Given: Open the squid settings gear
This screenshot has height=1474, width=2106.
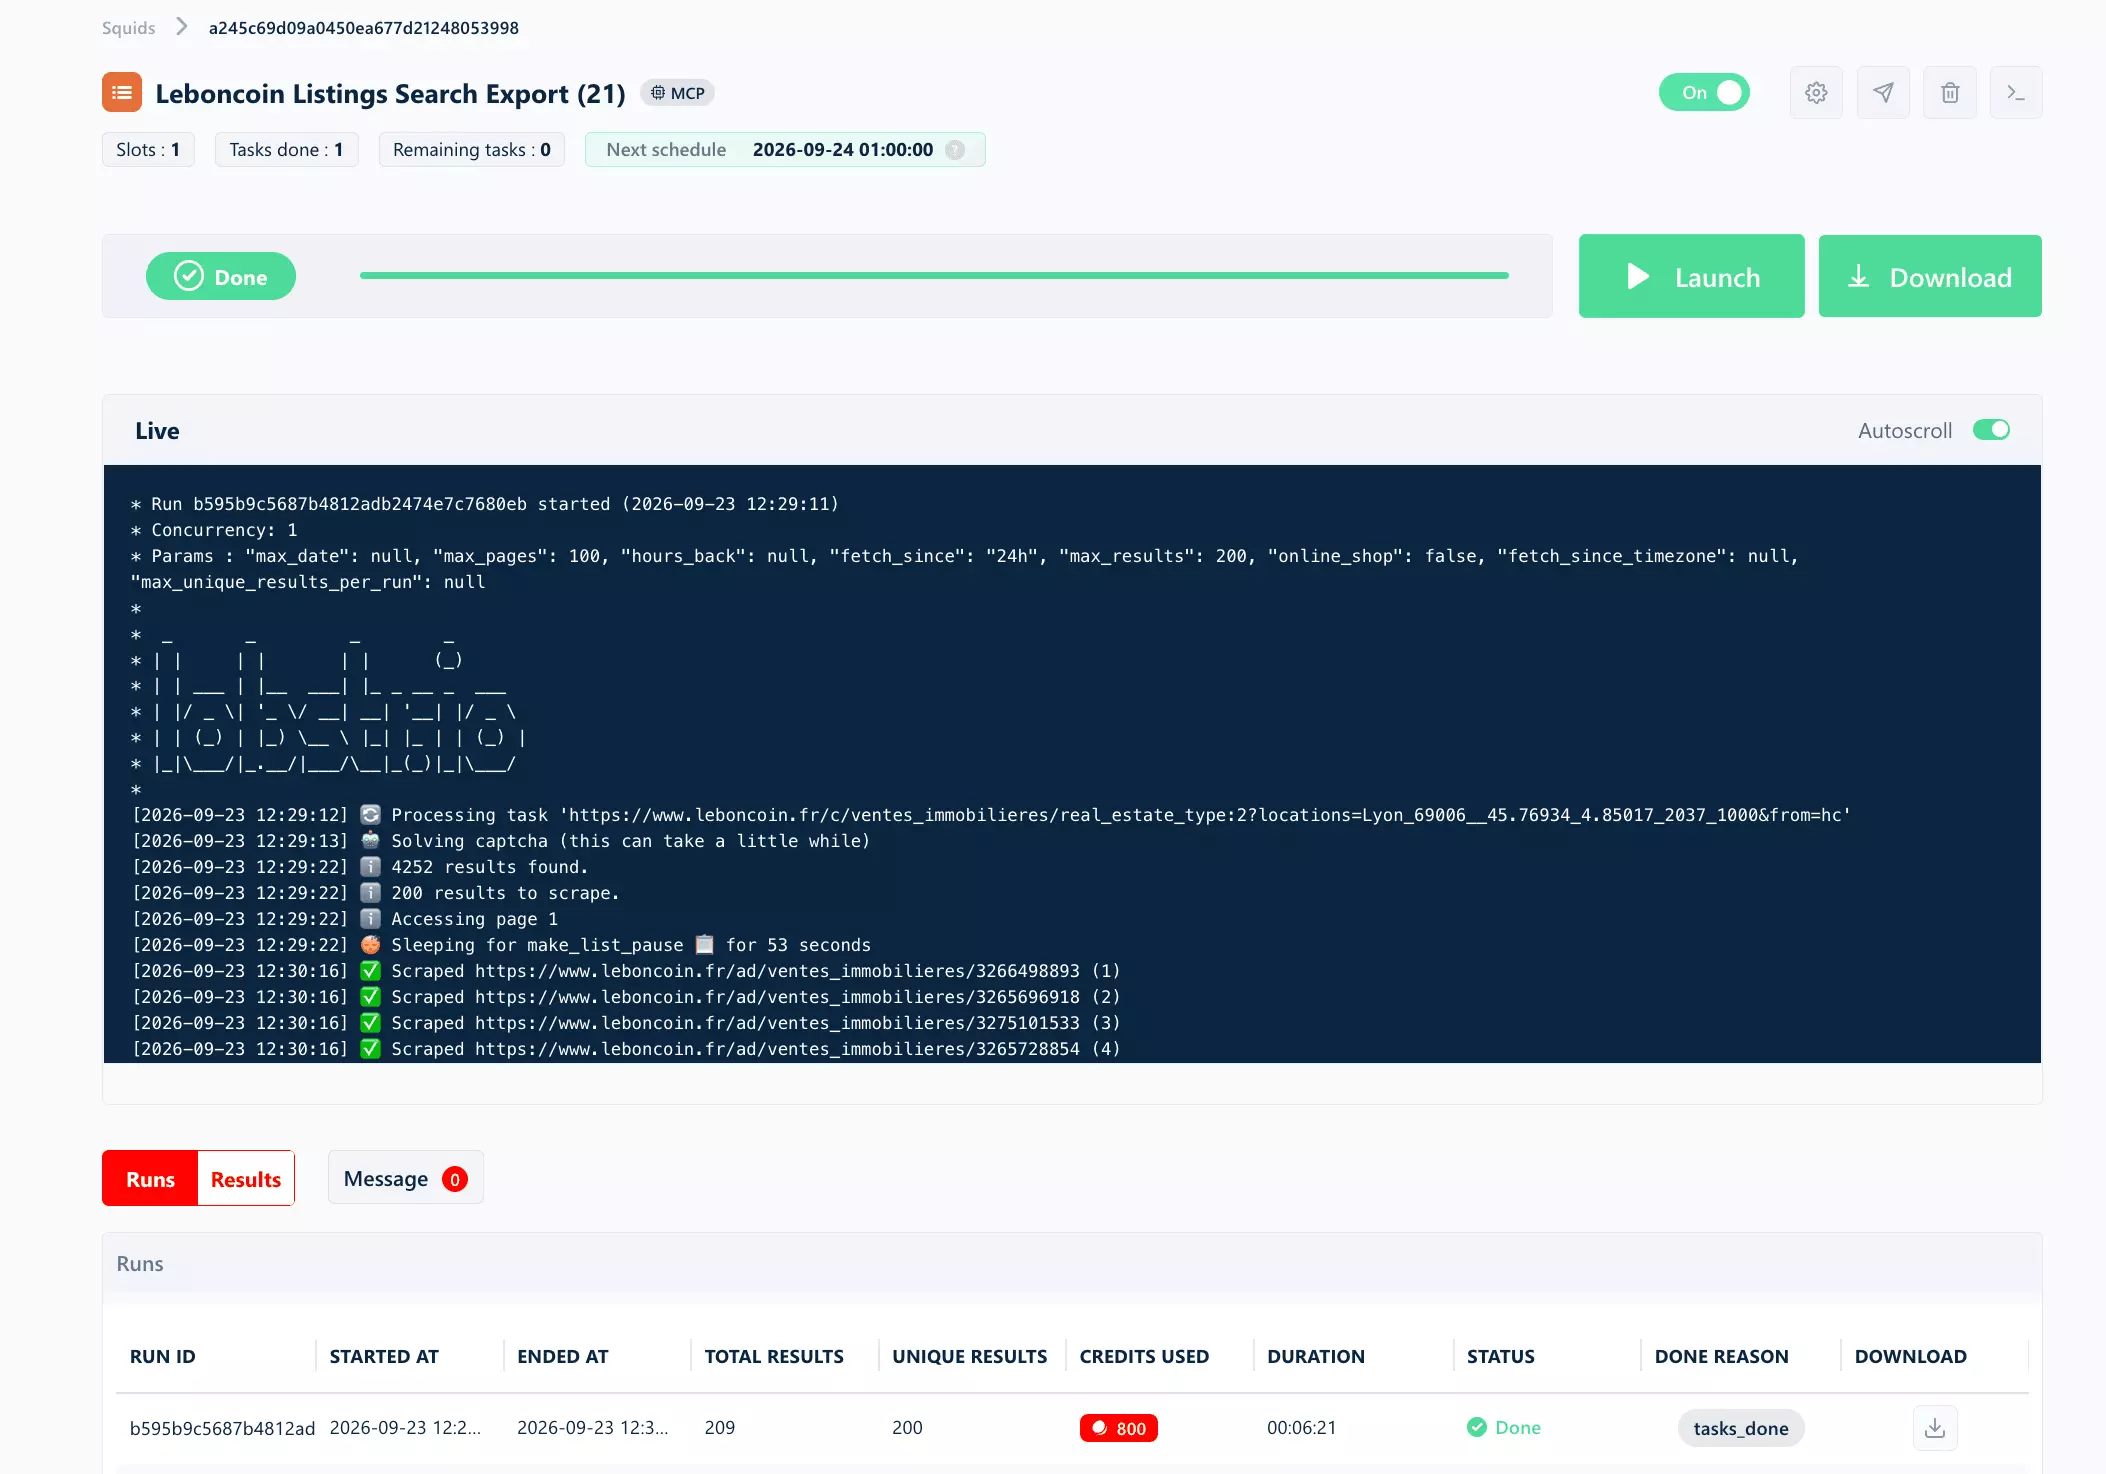Looking at the screenshot, I should point(1816,93).
